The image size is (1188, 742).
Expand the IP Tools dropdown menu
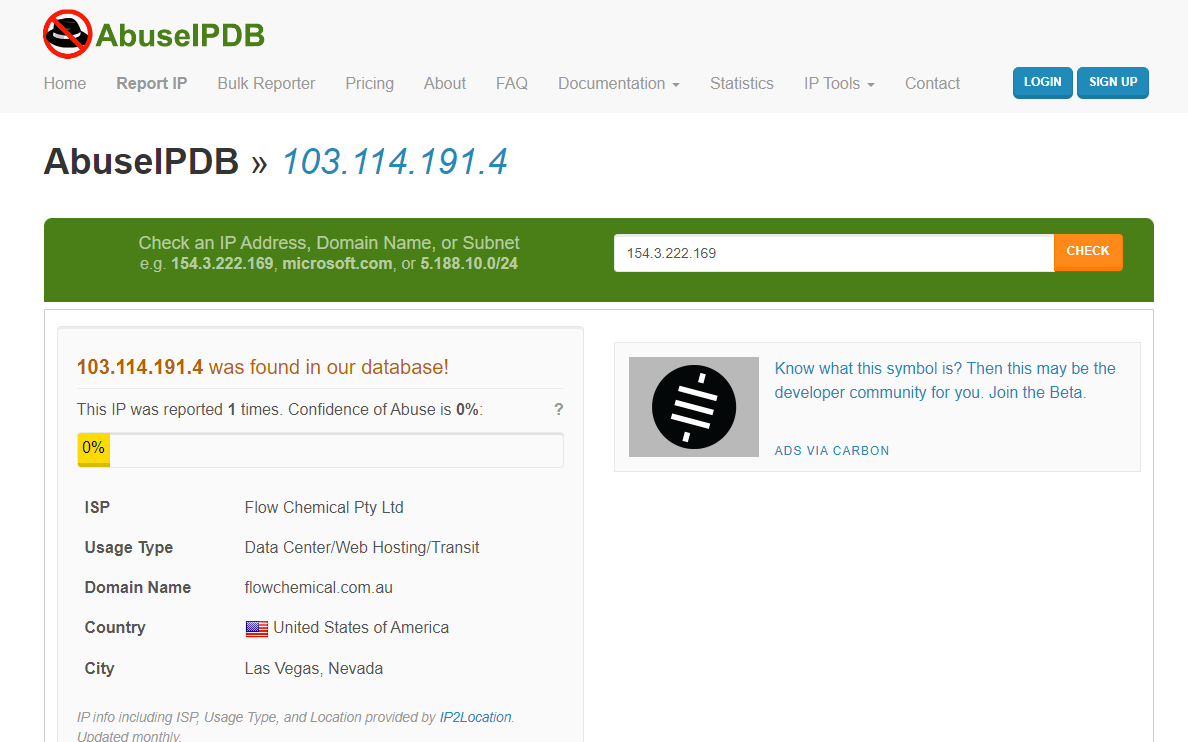[x=839, y=83]
